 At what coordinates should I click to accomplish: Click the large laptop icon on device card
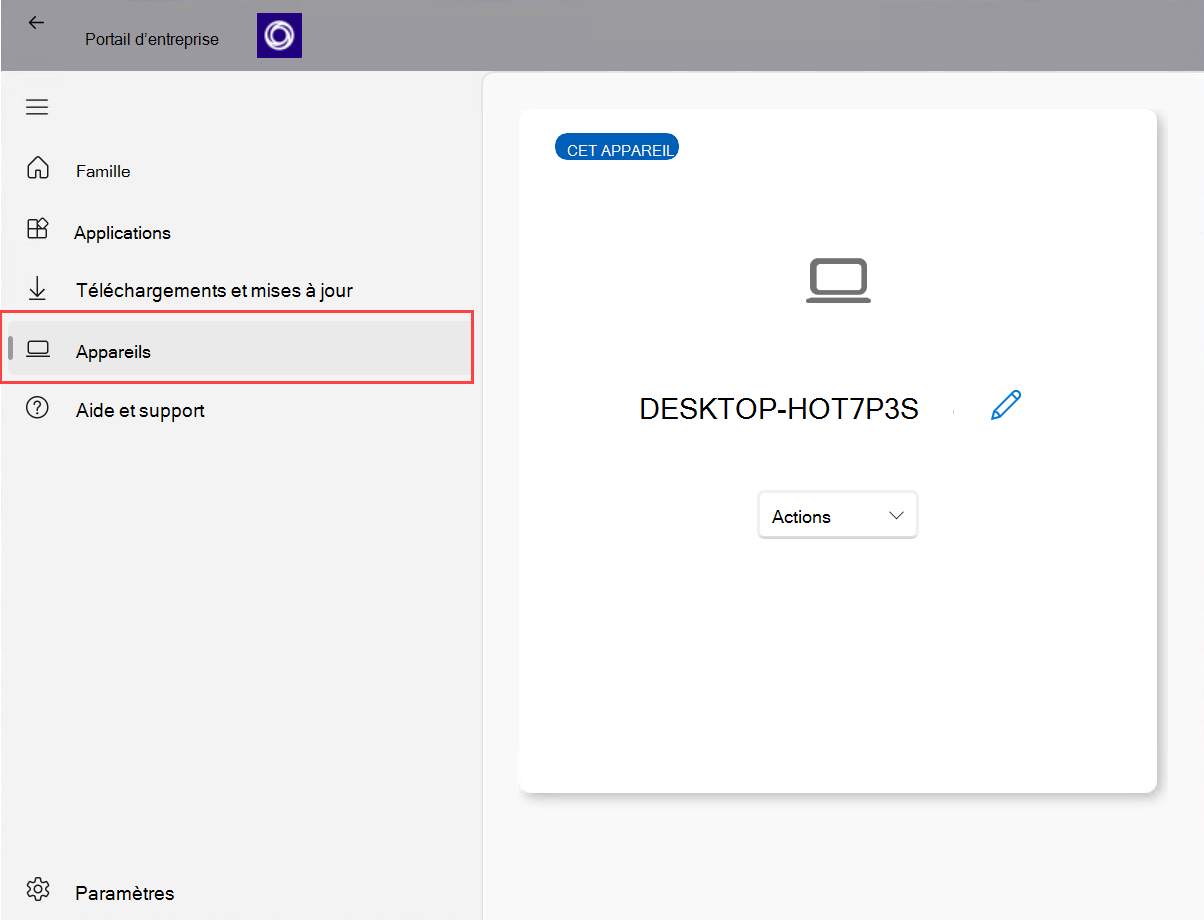click(838, 281)
